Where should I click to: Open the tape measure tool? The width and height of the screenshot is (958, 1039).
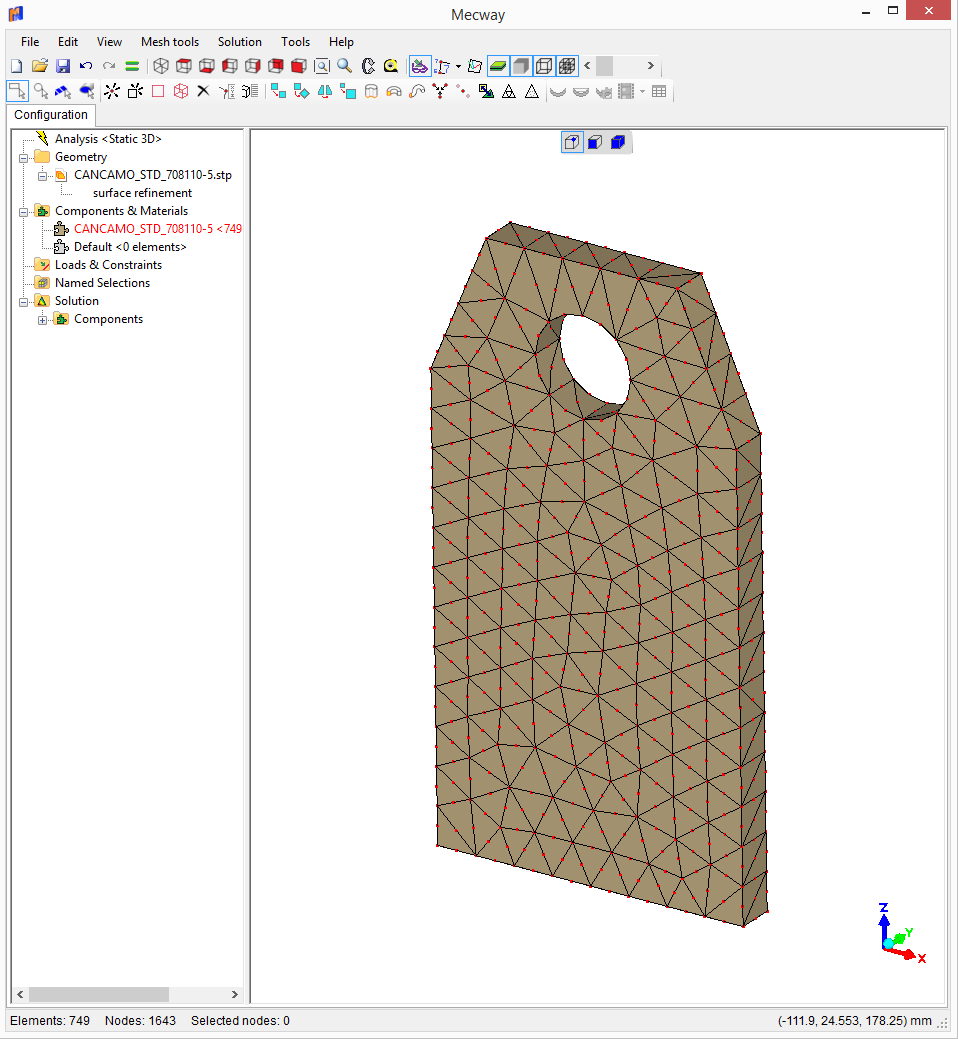point(391,66)
